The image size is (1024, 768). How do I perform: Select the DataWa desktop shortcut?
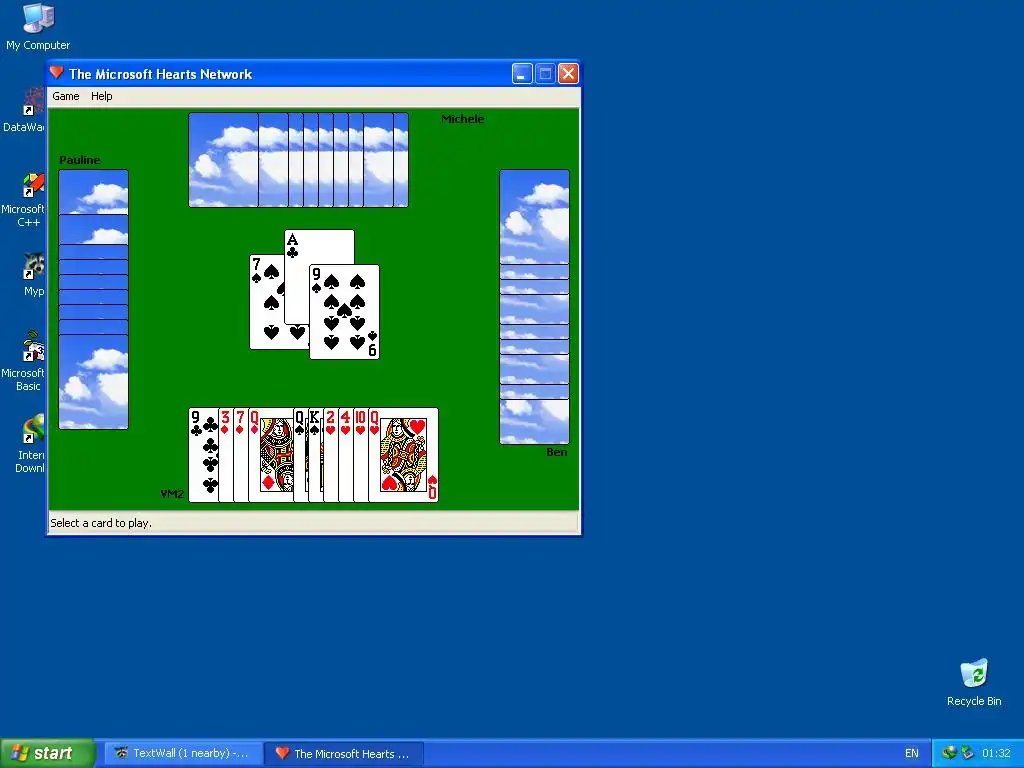pyautogui.click(x=26, y=111)
